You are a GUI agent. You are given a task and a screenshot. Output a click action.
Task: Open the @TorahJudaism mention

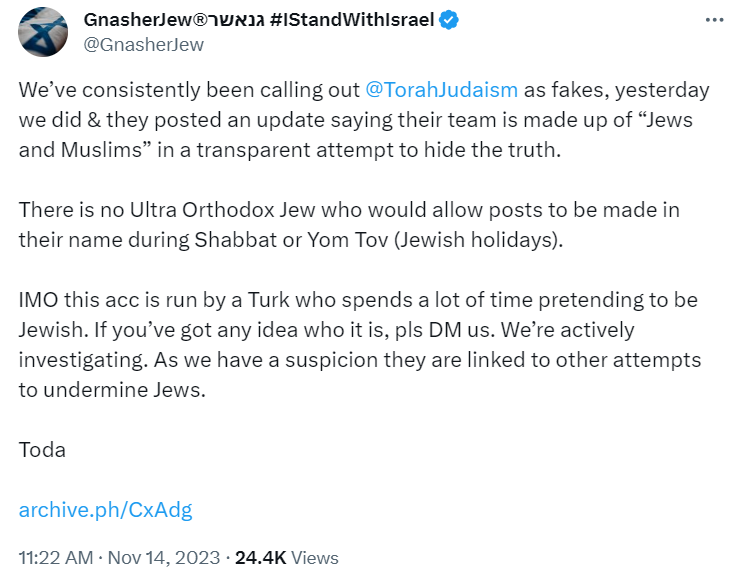coord(441,90)
